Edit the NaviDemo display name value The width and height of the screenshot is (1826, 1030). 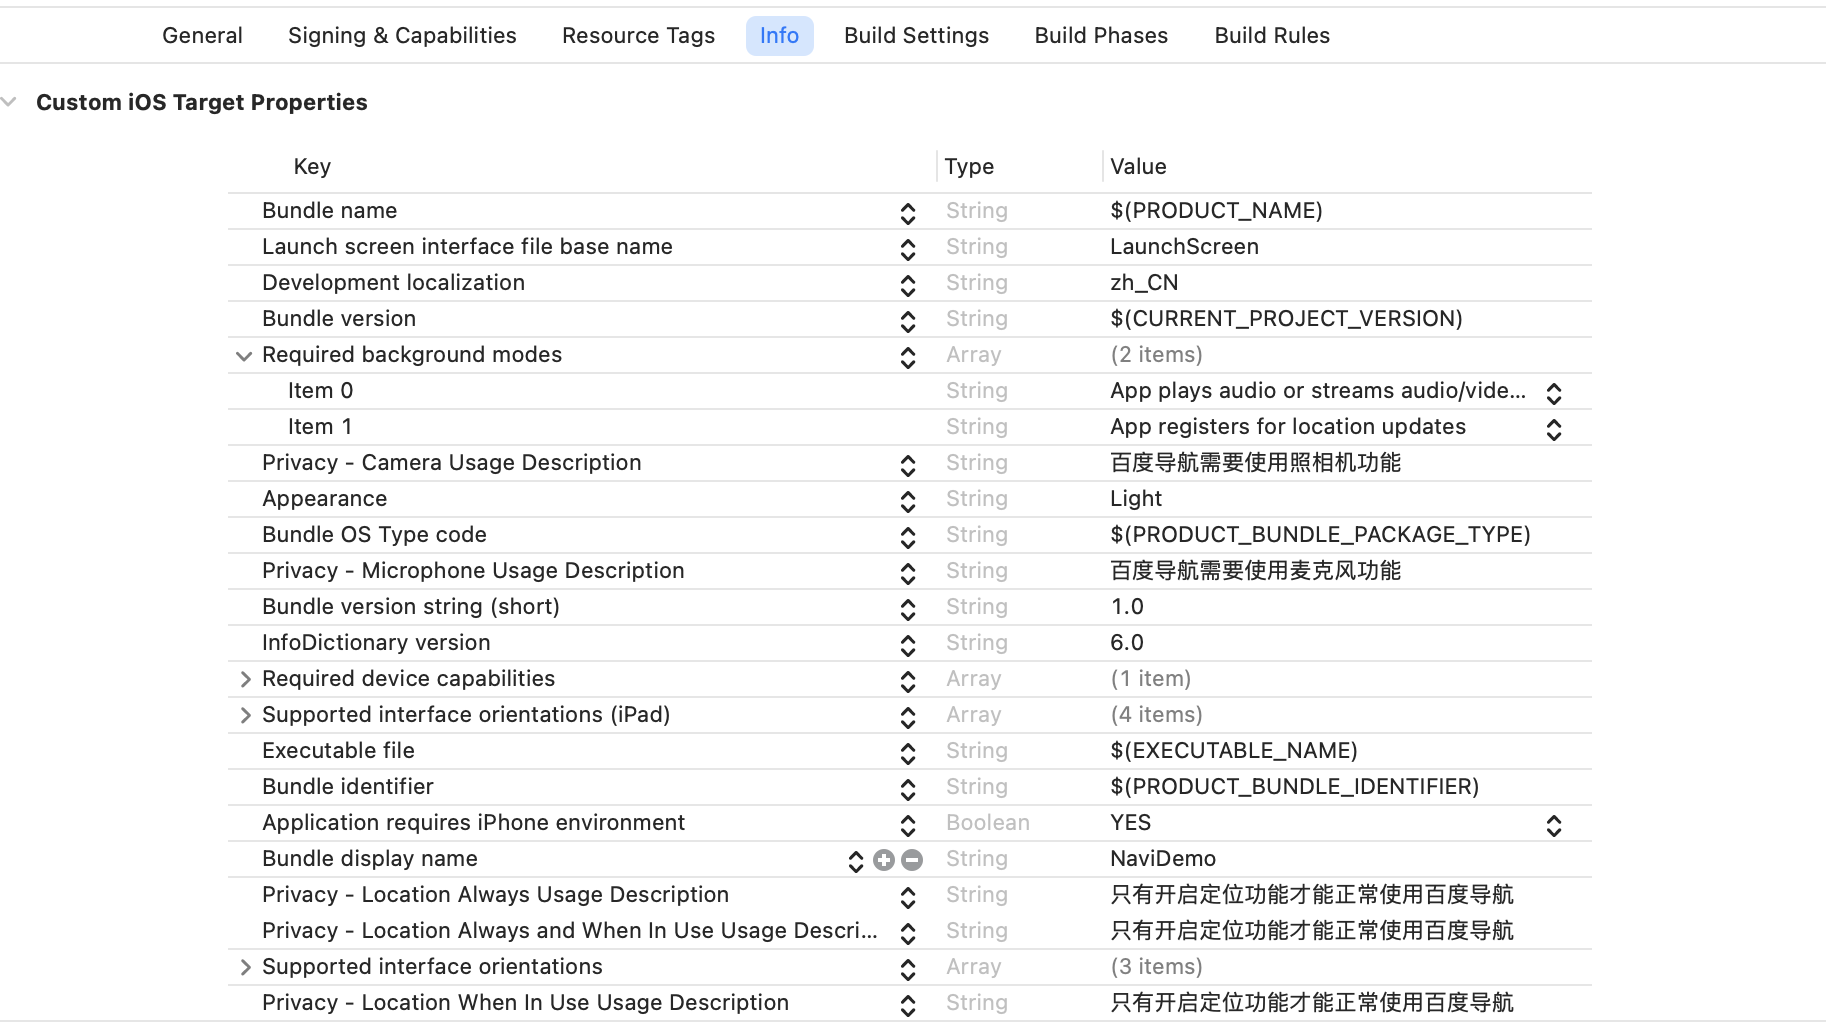[1162, 859]
